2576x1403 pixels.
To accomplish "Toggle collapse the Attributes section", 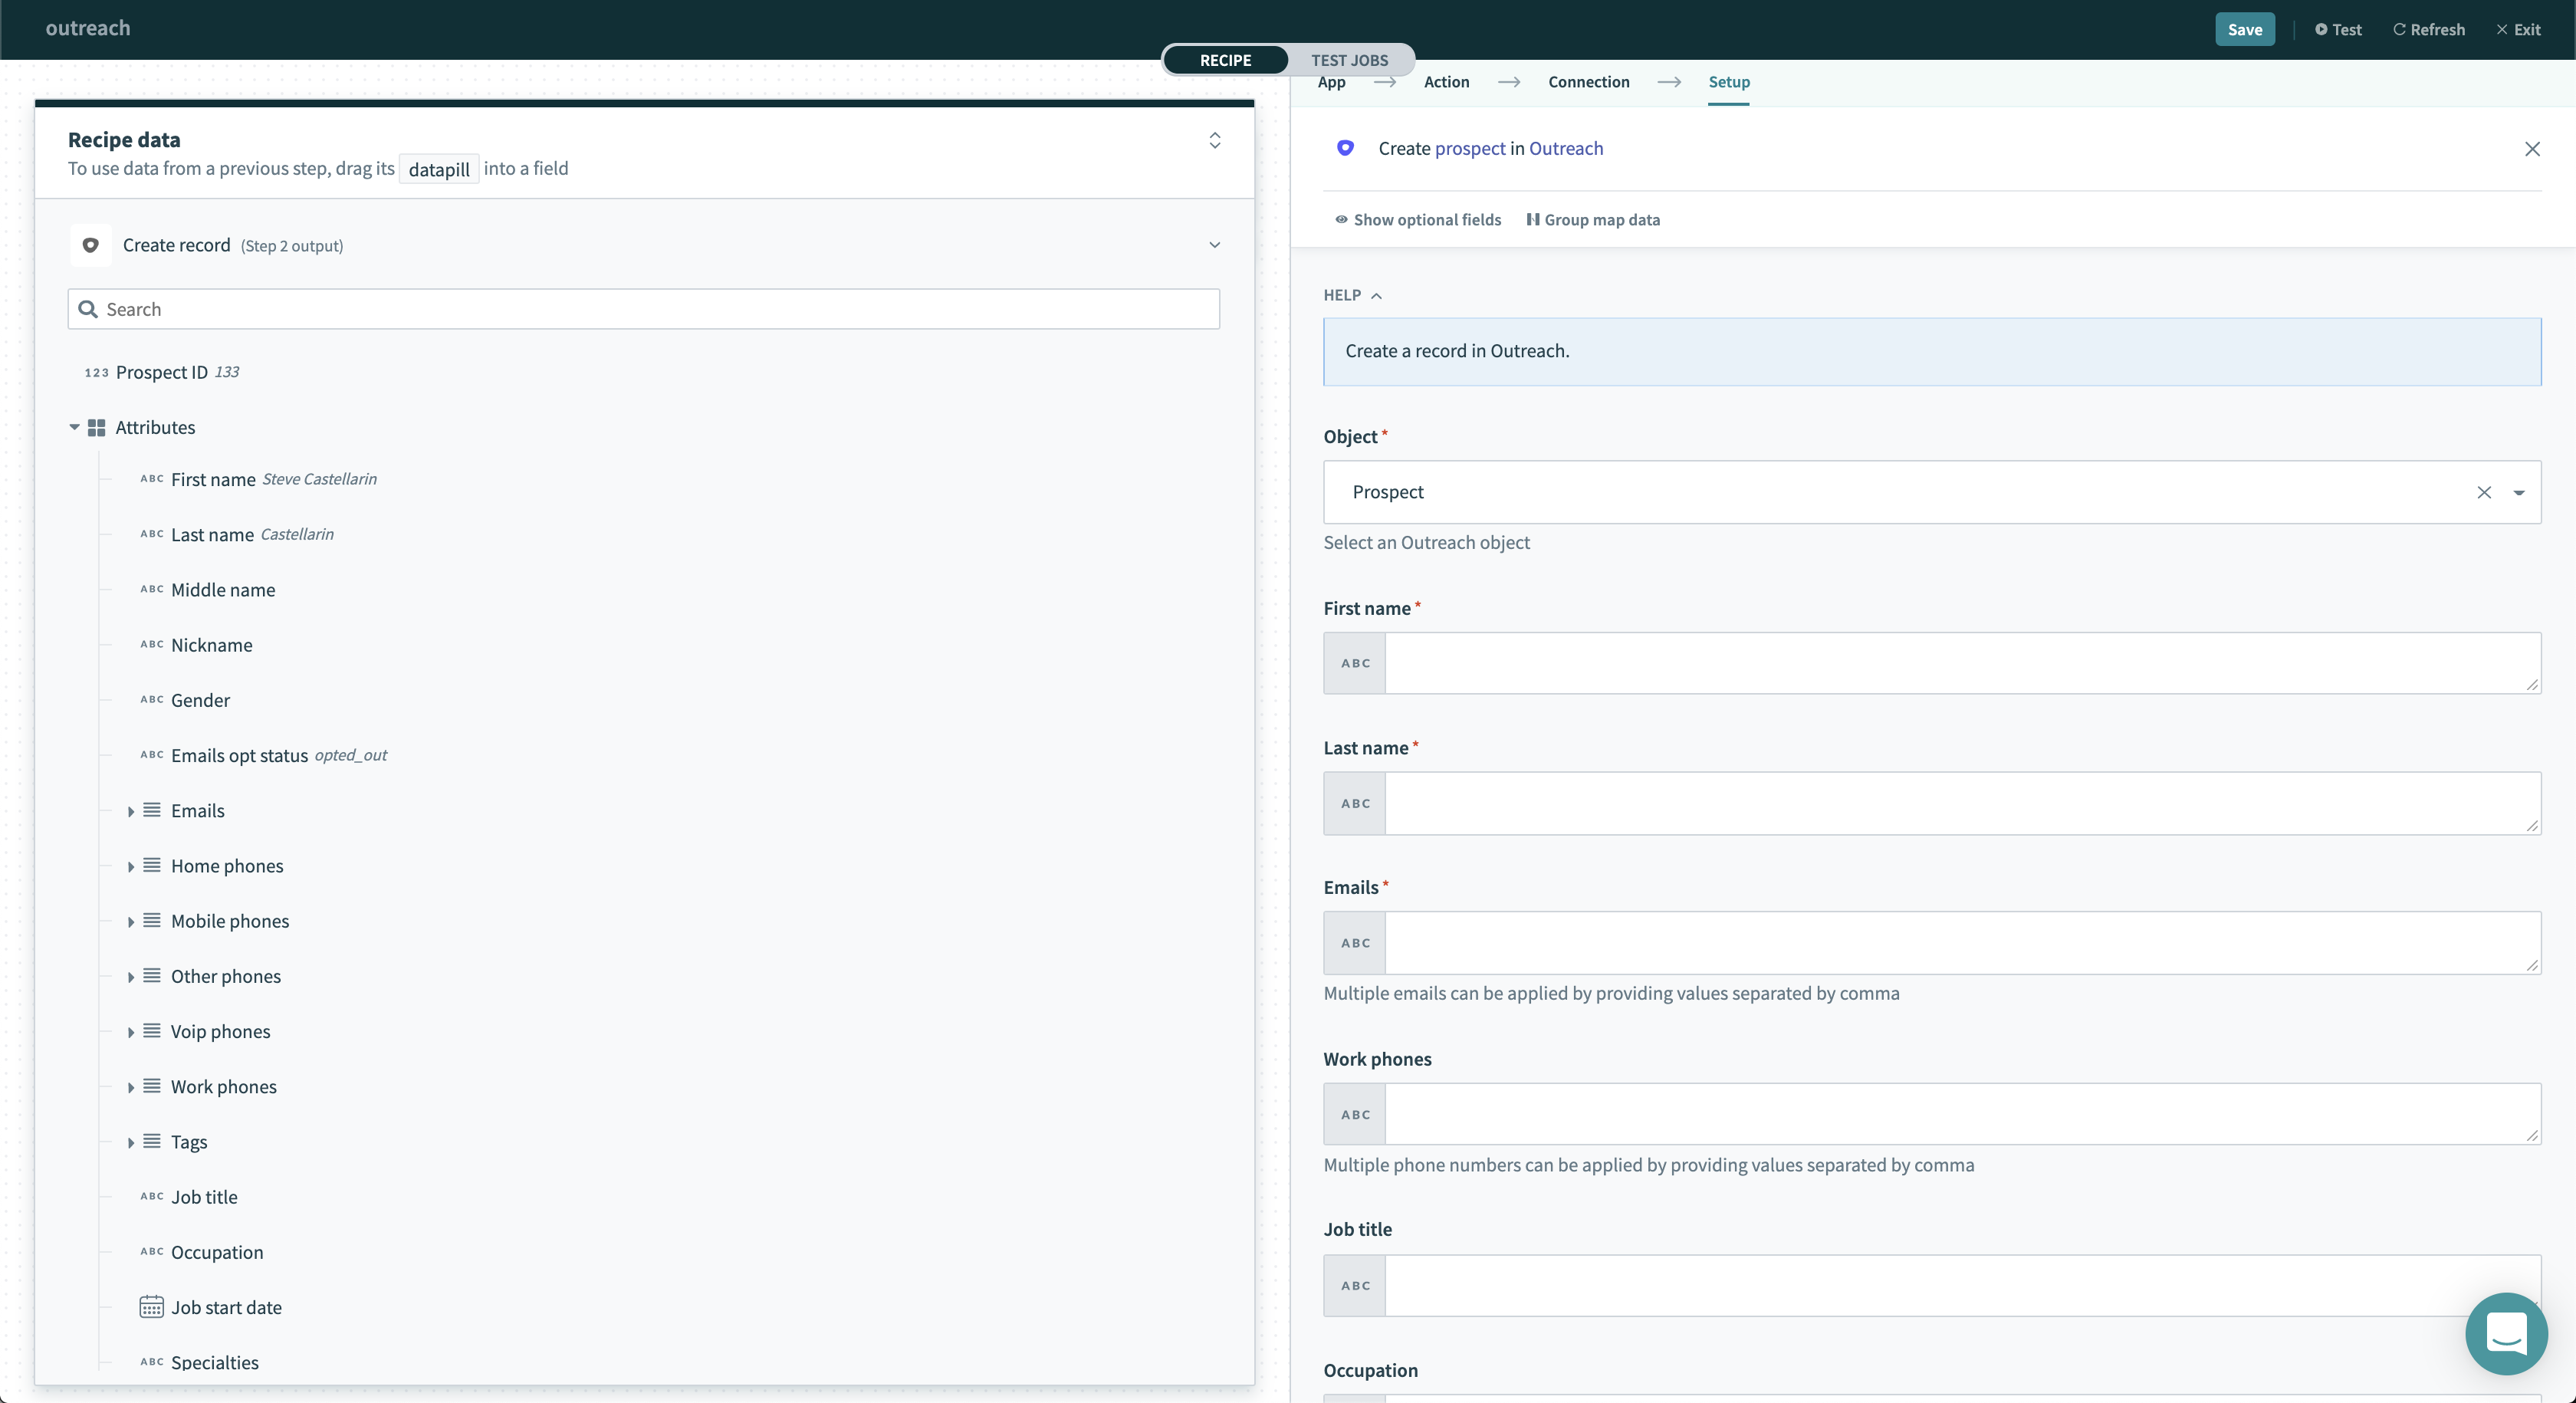I will pyautogui.click(x=74, y=427).
